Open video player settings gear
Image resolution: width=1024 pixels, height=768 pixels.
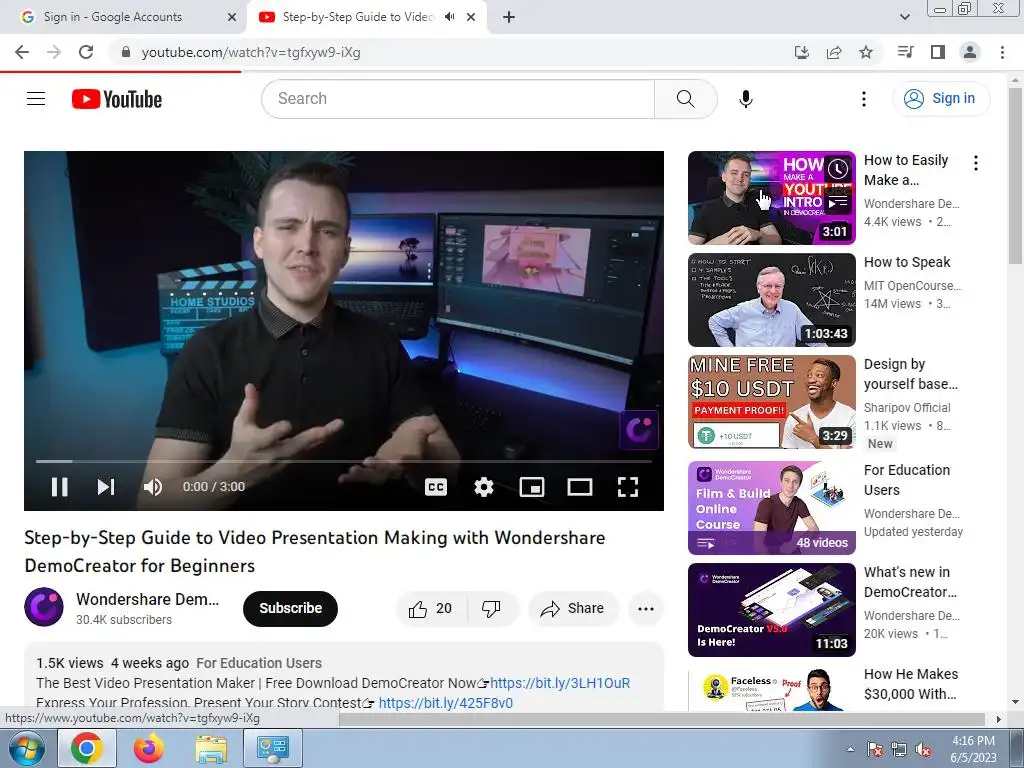tap(483, 487)
